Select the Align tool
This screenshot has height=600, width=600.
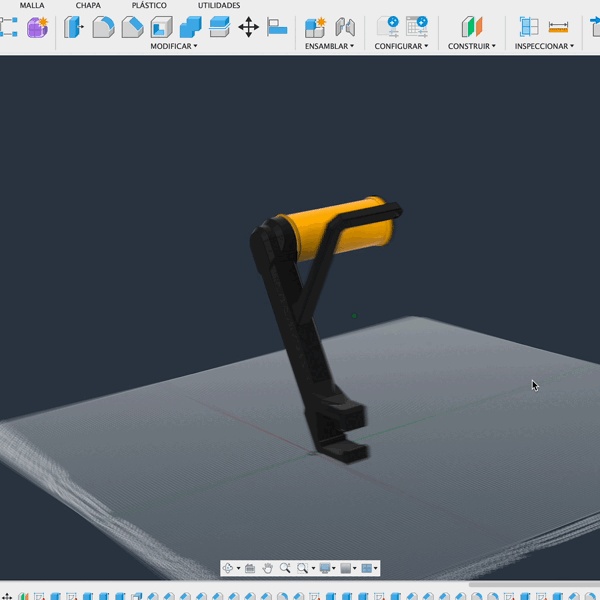pos(277,27)
